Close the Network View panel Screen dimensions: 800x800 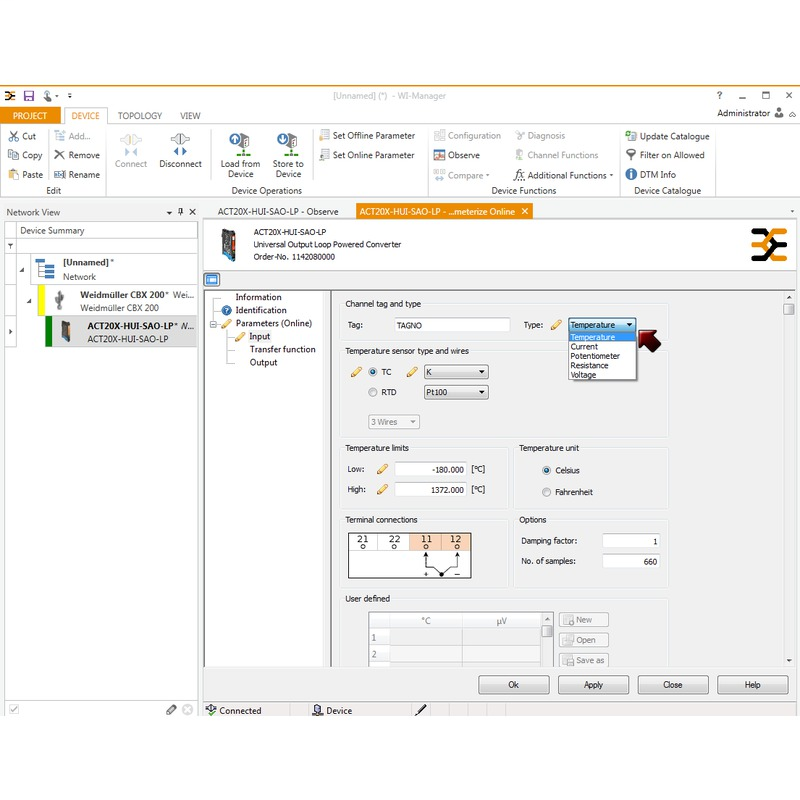192,212
